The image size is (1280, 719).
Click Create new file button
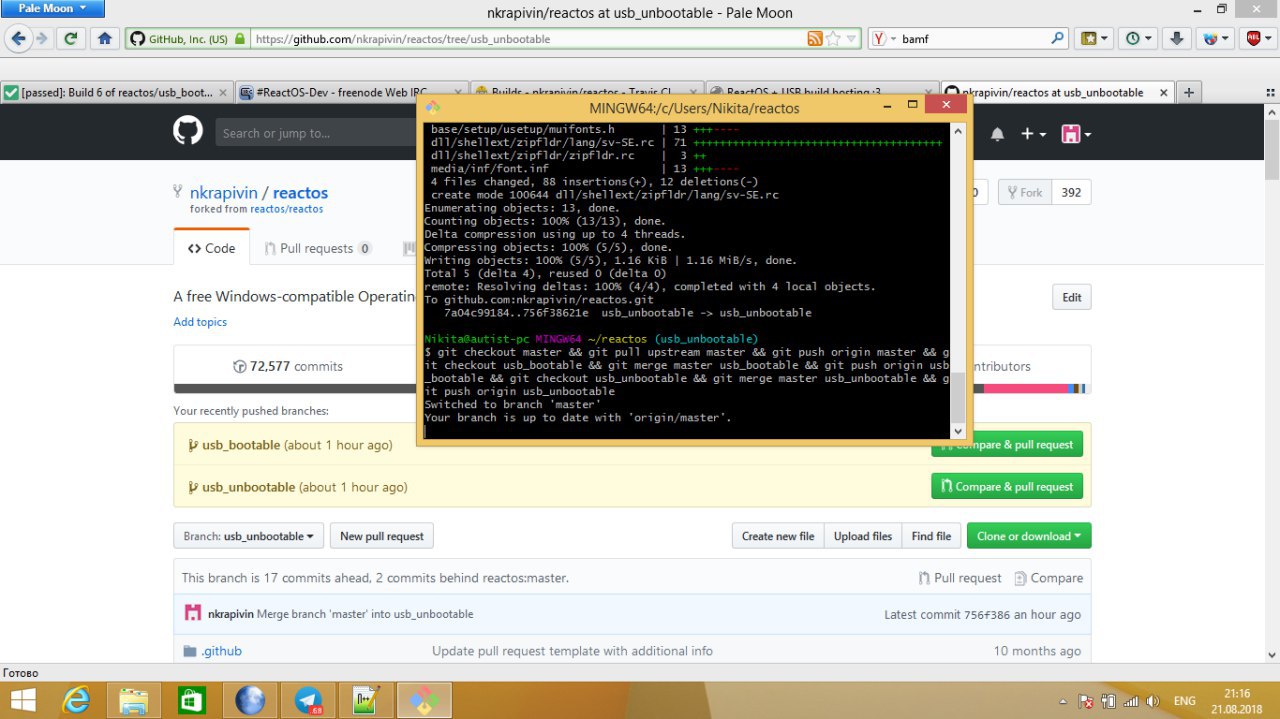click(778, 536)
